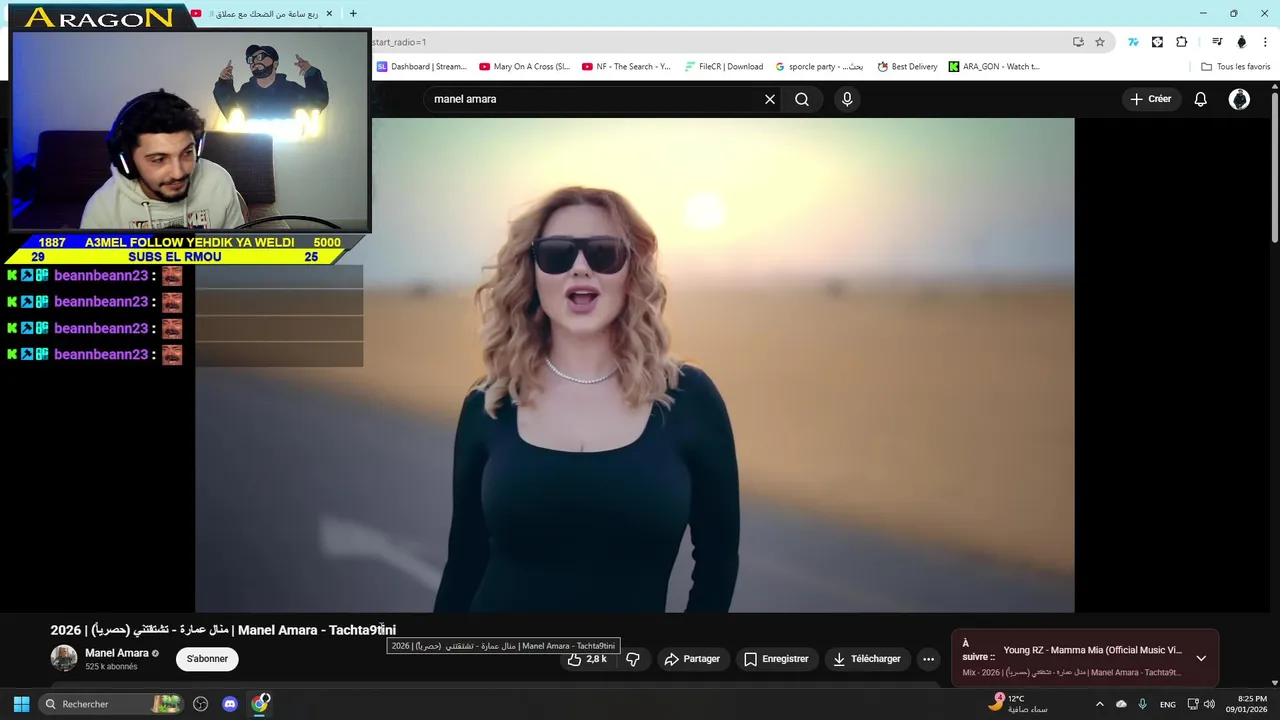Open the three-dot more actions menu
Image resolution: width=1280 pixels, height=720 pixels.
[x=928, y=659]
